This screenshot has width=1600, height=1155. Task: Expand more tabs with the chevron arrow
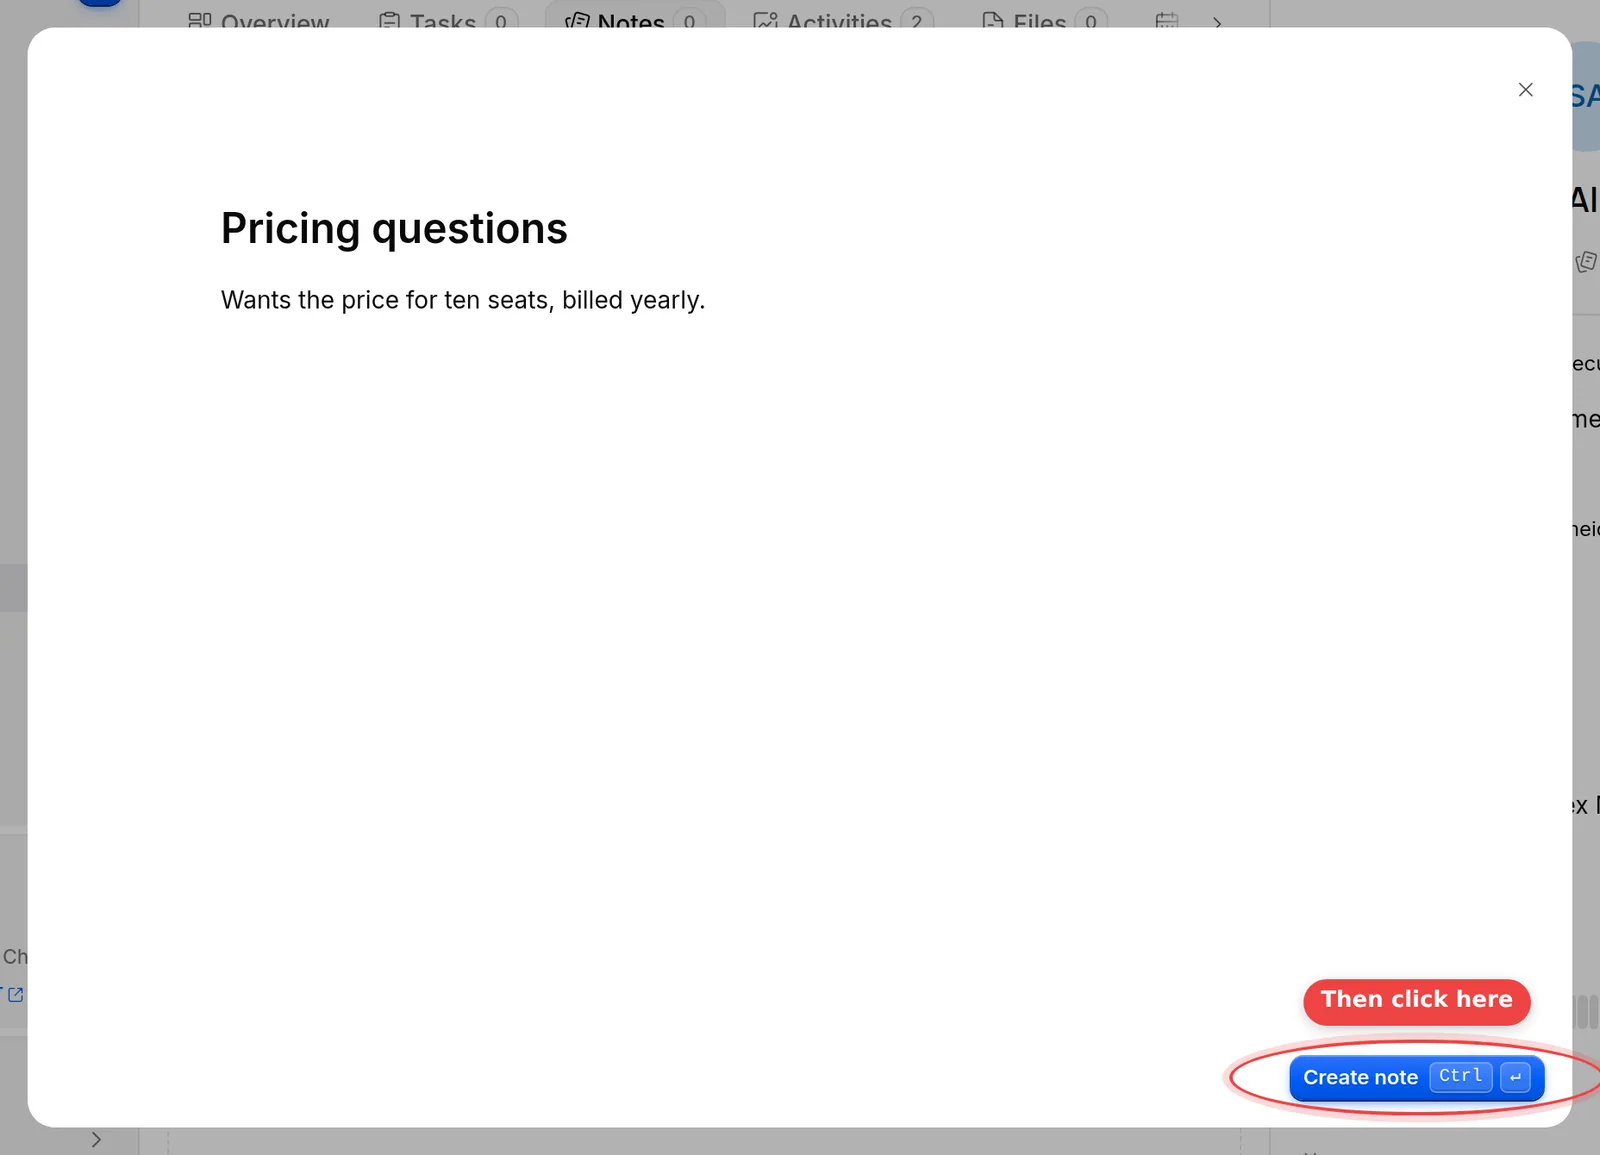(1217, 22)
